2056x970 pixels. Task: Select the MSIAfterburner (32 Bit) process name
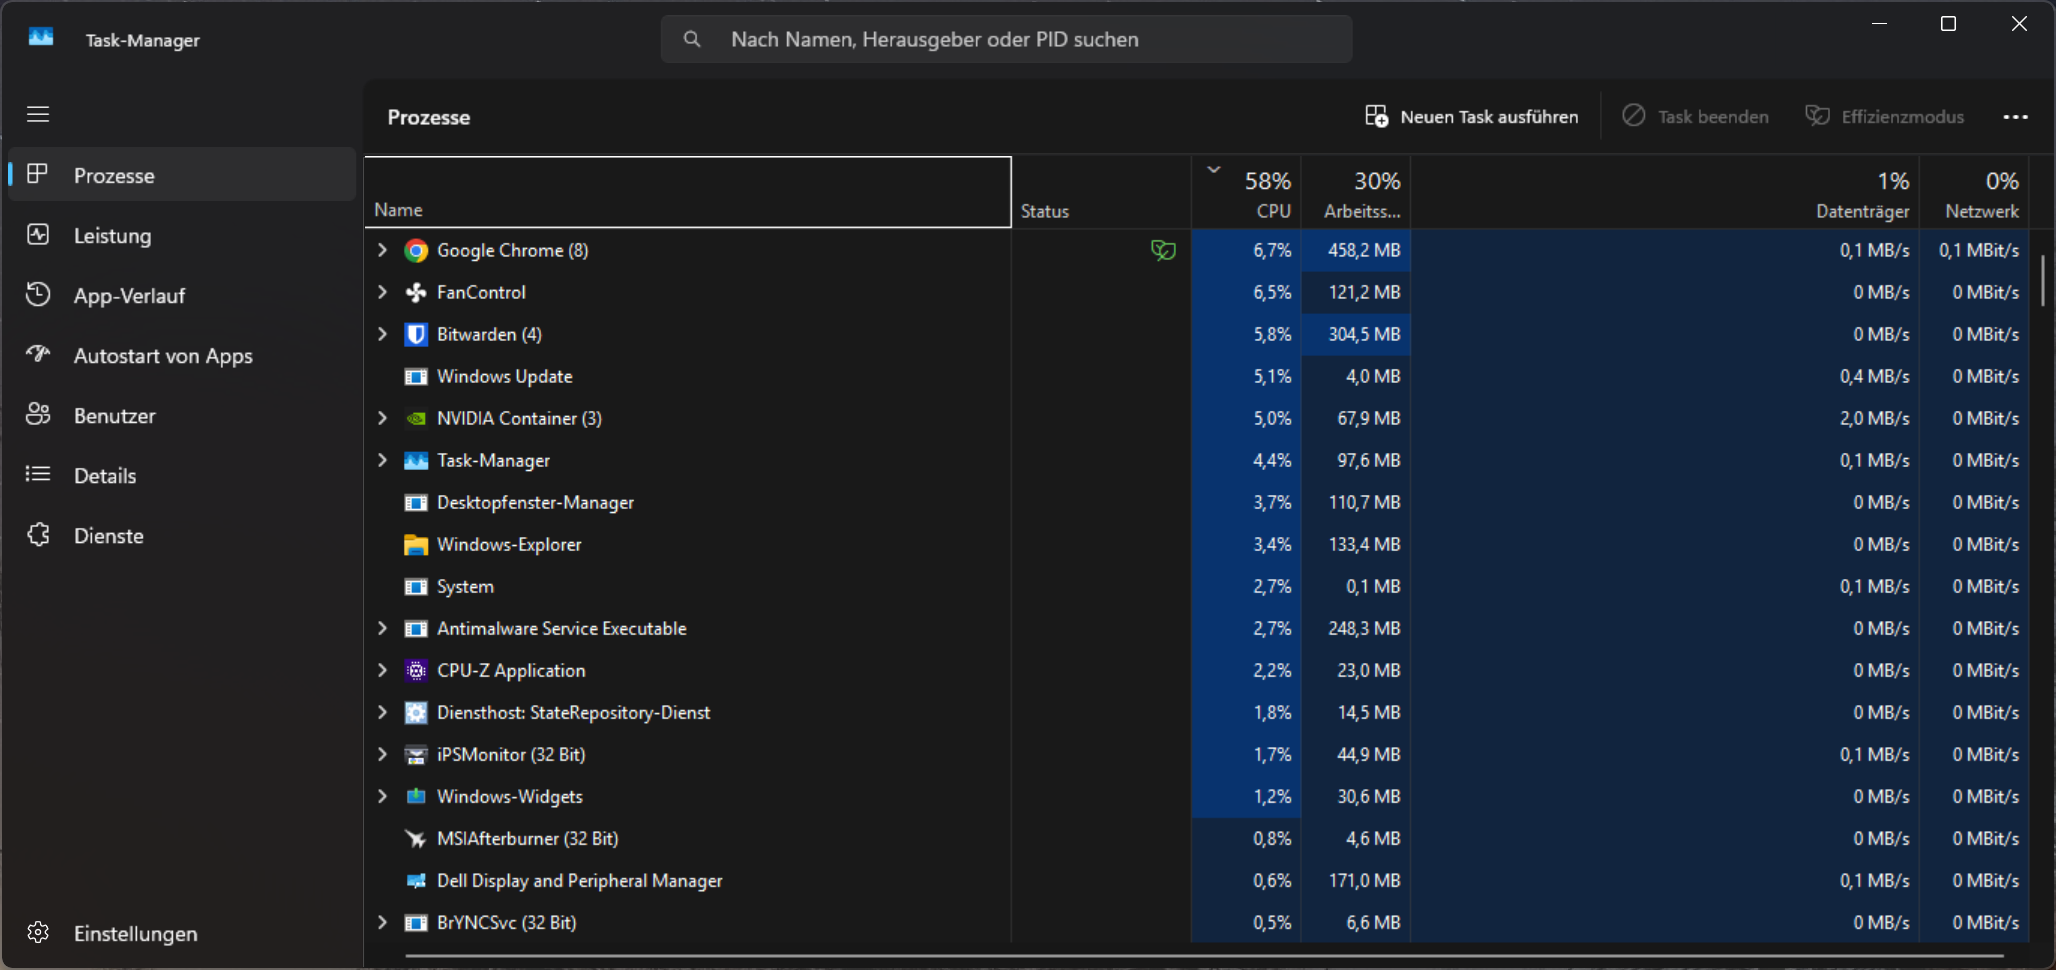point(527,839)
